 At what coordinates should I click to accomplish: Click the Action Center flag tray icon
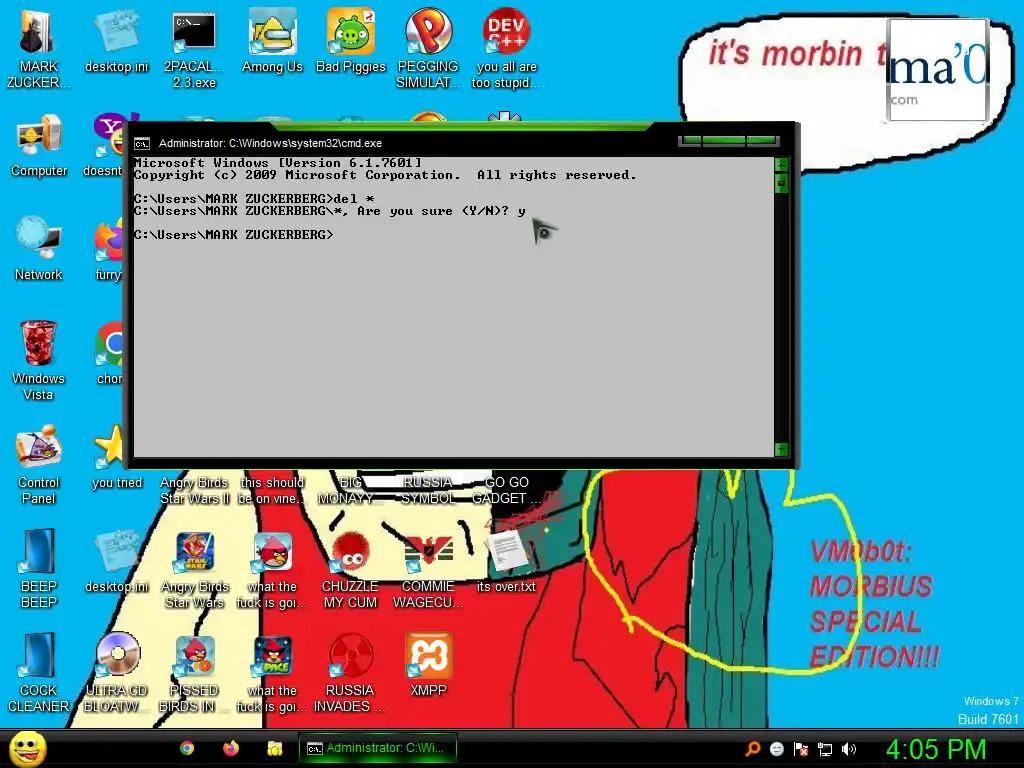[801, 749]
